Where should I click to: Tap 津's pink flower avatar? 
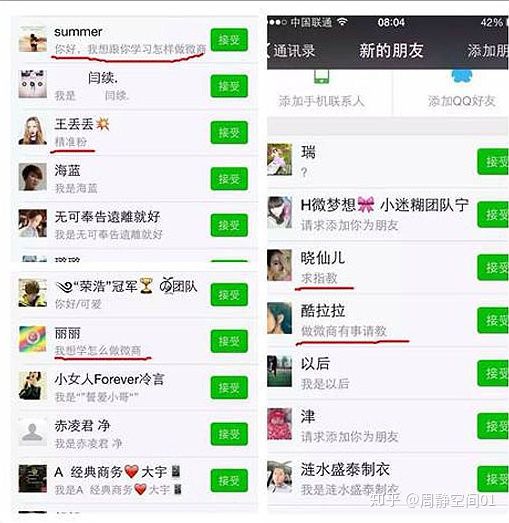[280, 424]
